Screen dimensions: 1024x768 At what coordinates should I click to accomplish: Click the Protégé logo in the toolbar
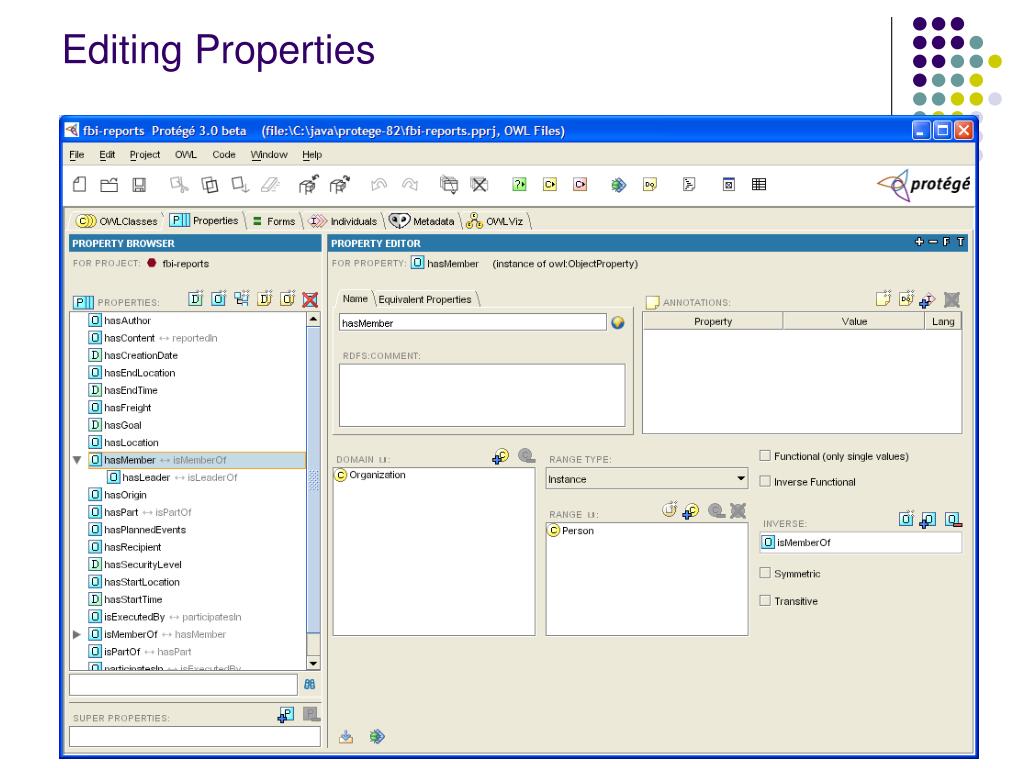point(923,185)
